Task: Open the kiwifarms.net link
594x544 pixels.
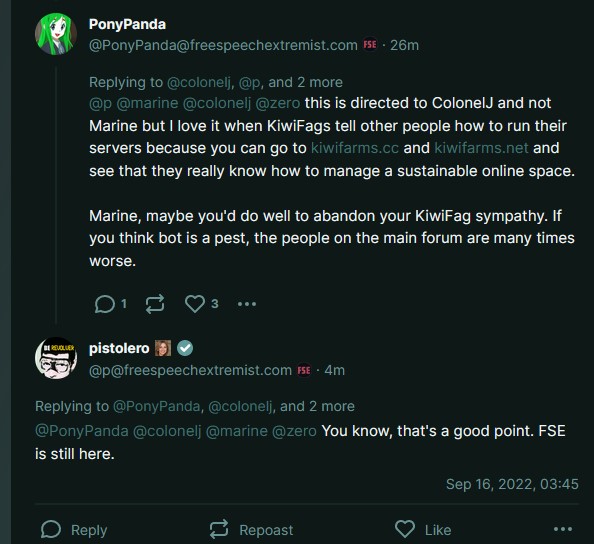Action: click(481, 148)
